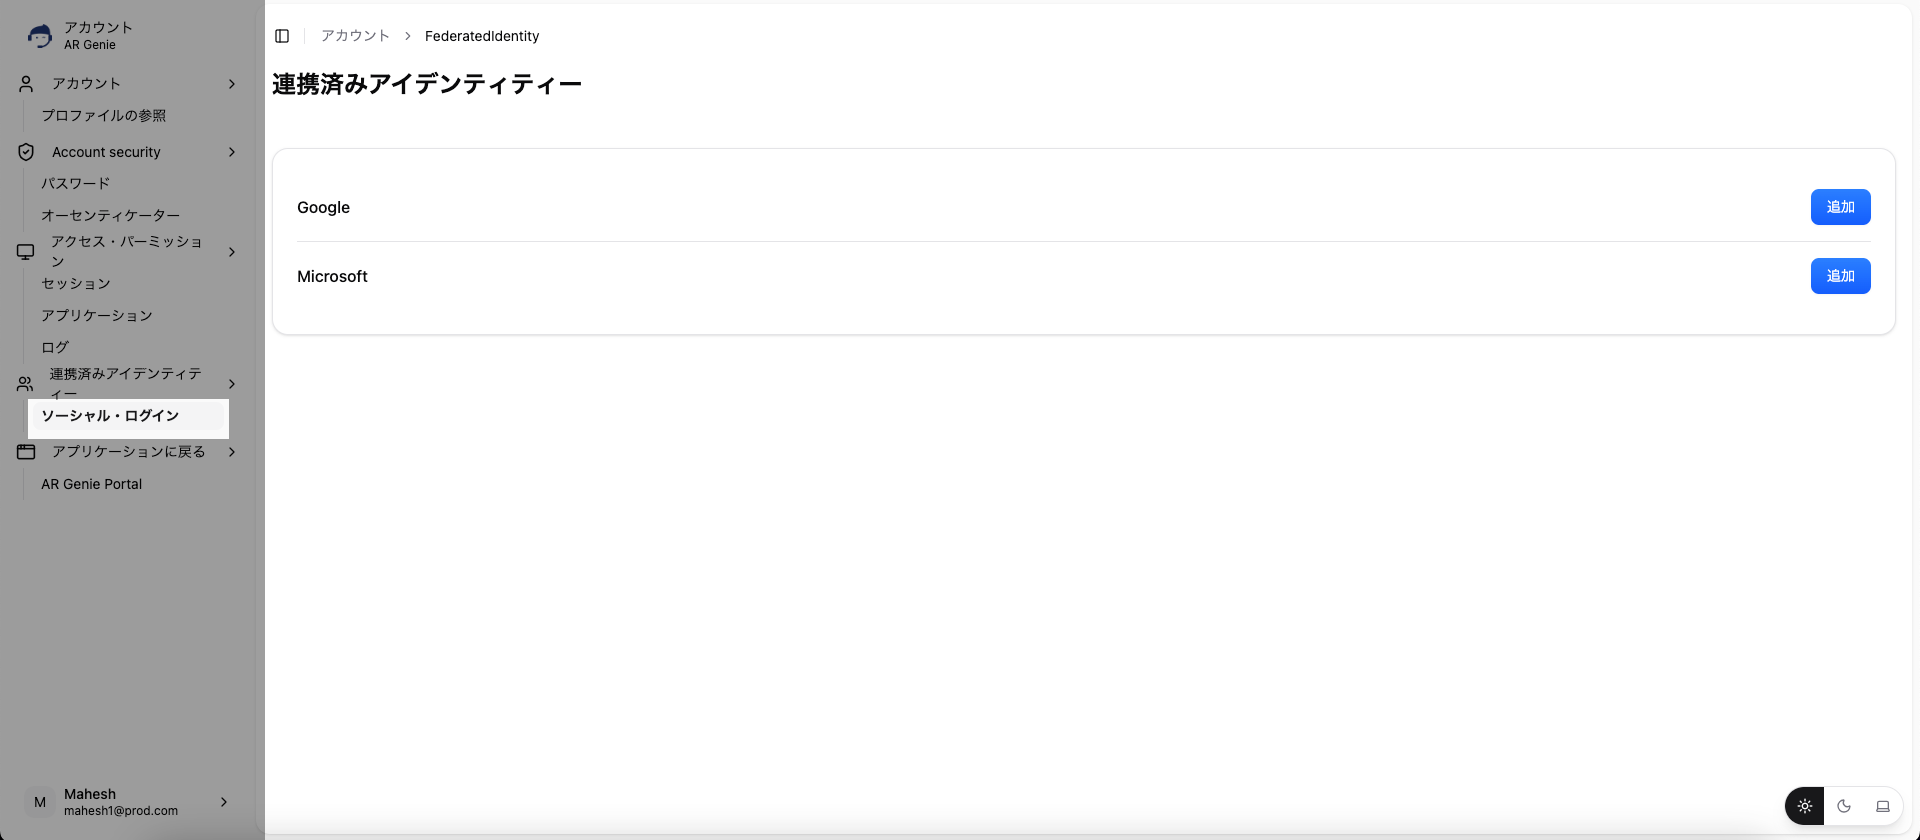Screen dimensions: 1920x840
Task: Click the people icon beside 連携済みアイデンティティー
Action: (x=26, y=384)
